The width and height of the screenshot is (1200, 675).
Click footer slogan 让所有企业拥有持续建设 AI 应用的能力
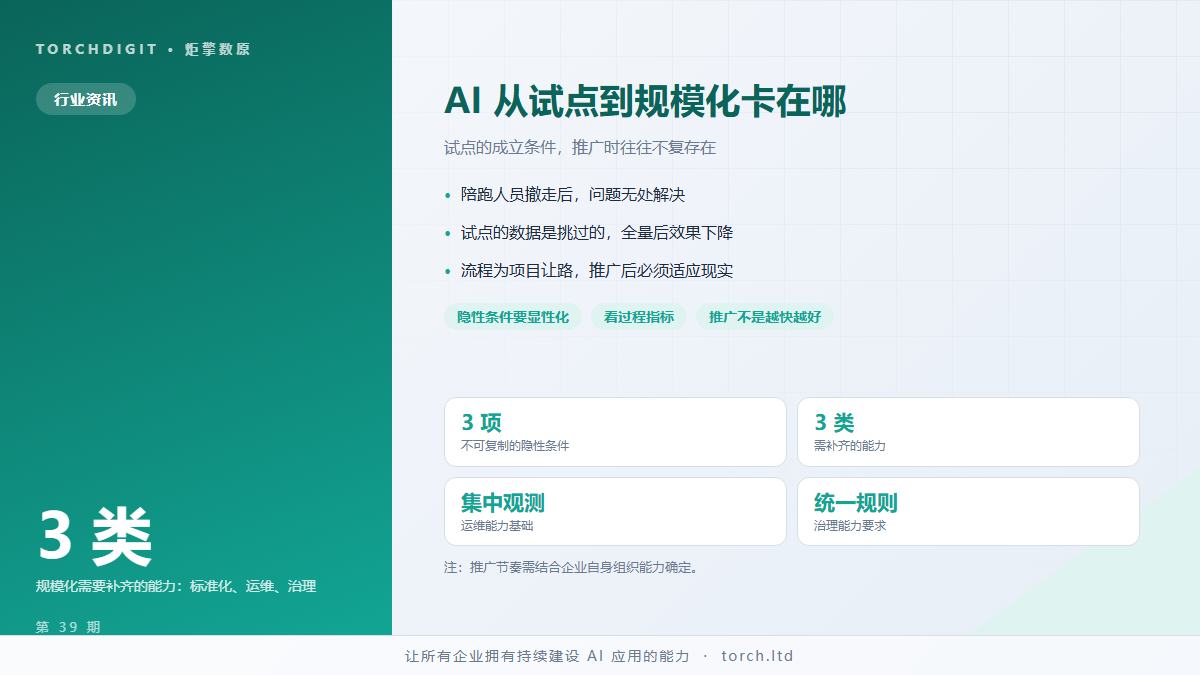click(x=547, y=656)
